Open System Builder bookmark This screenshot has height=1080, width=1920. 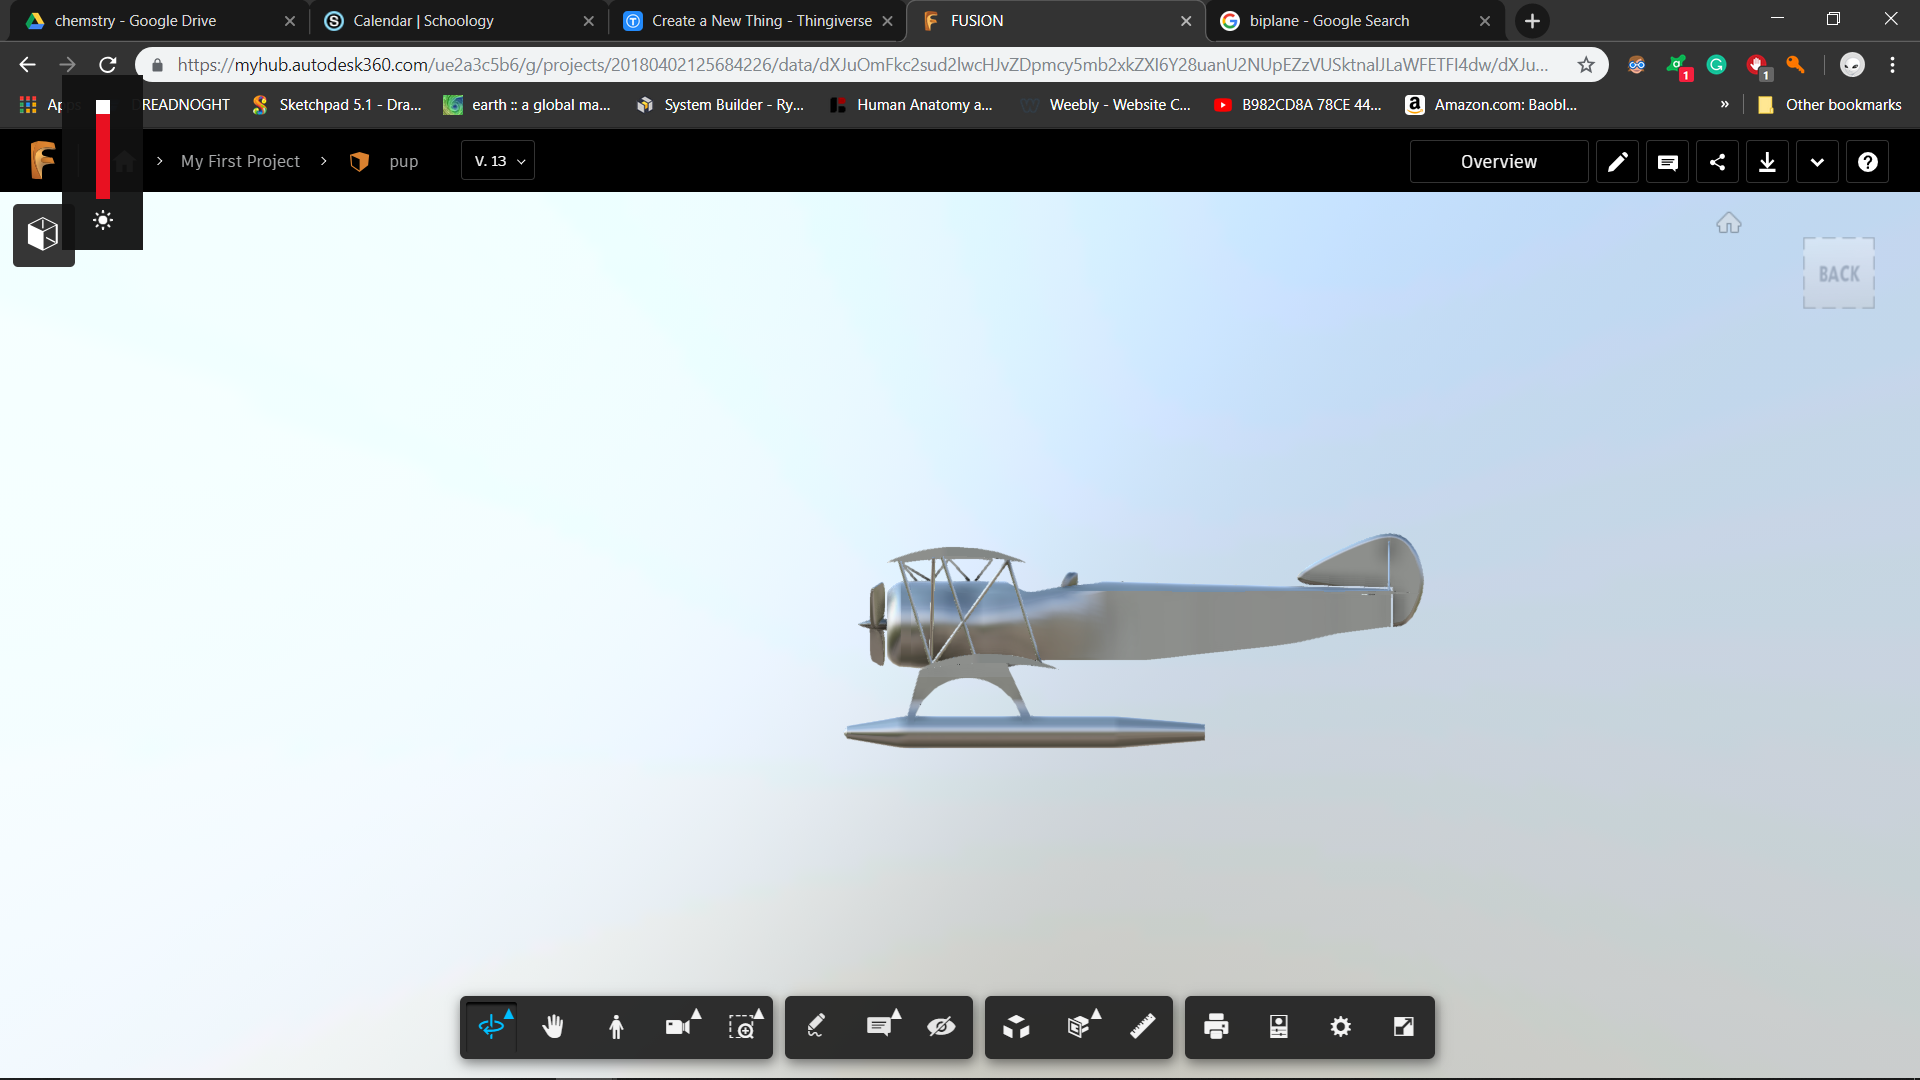point(720,105)
